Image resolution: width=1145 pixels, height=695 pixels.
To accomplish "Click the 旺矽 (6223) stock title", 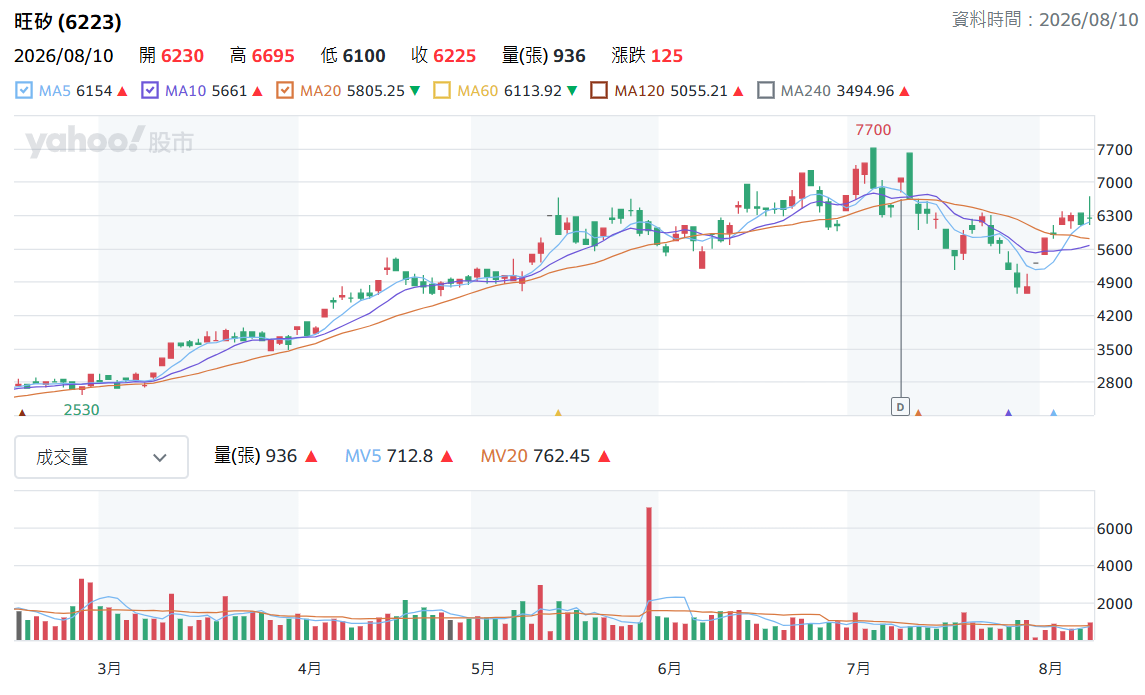I will [68, 22].
